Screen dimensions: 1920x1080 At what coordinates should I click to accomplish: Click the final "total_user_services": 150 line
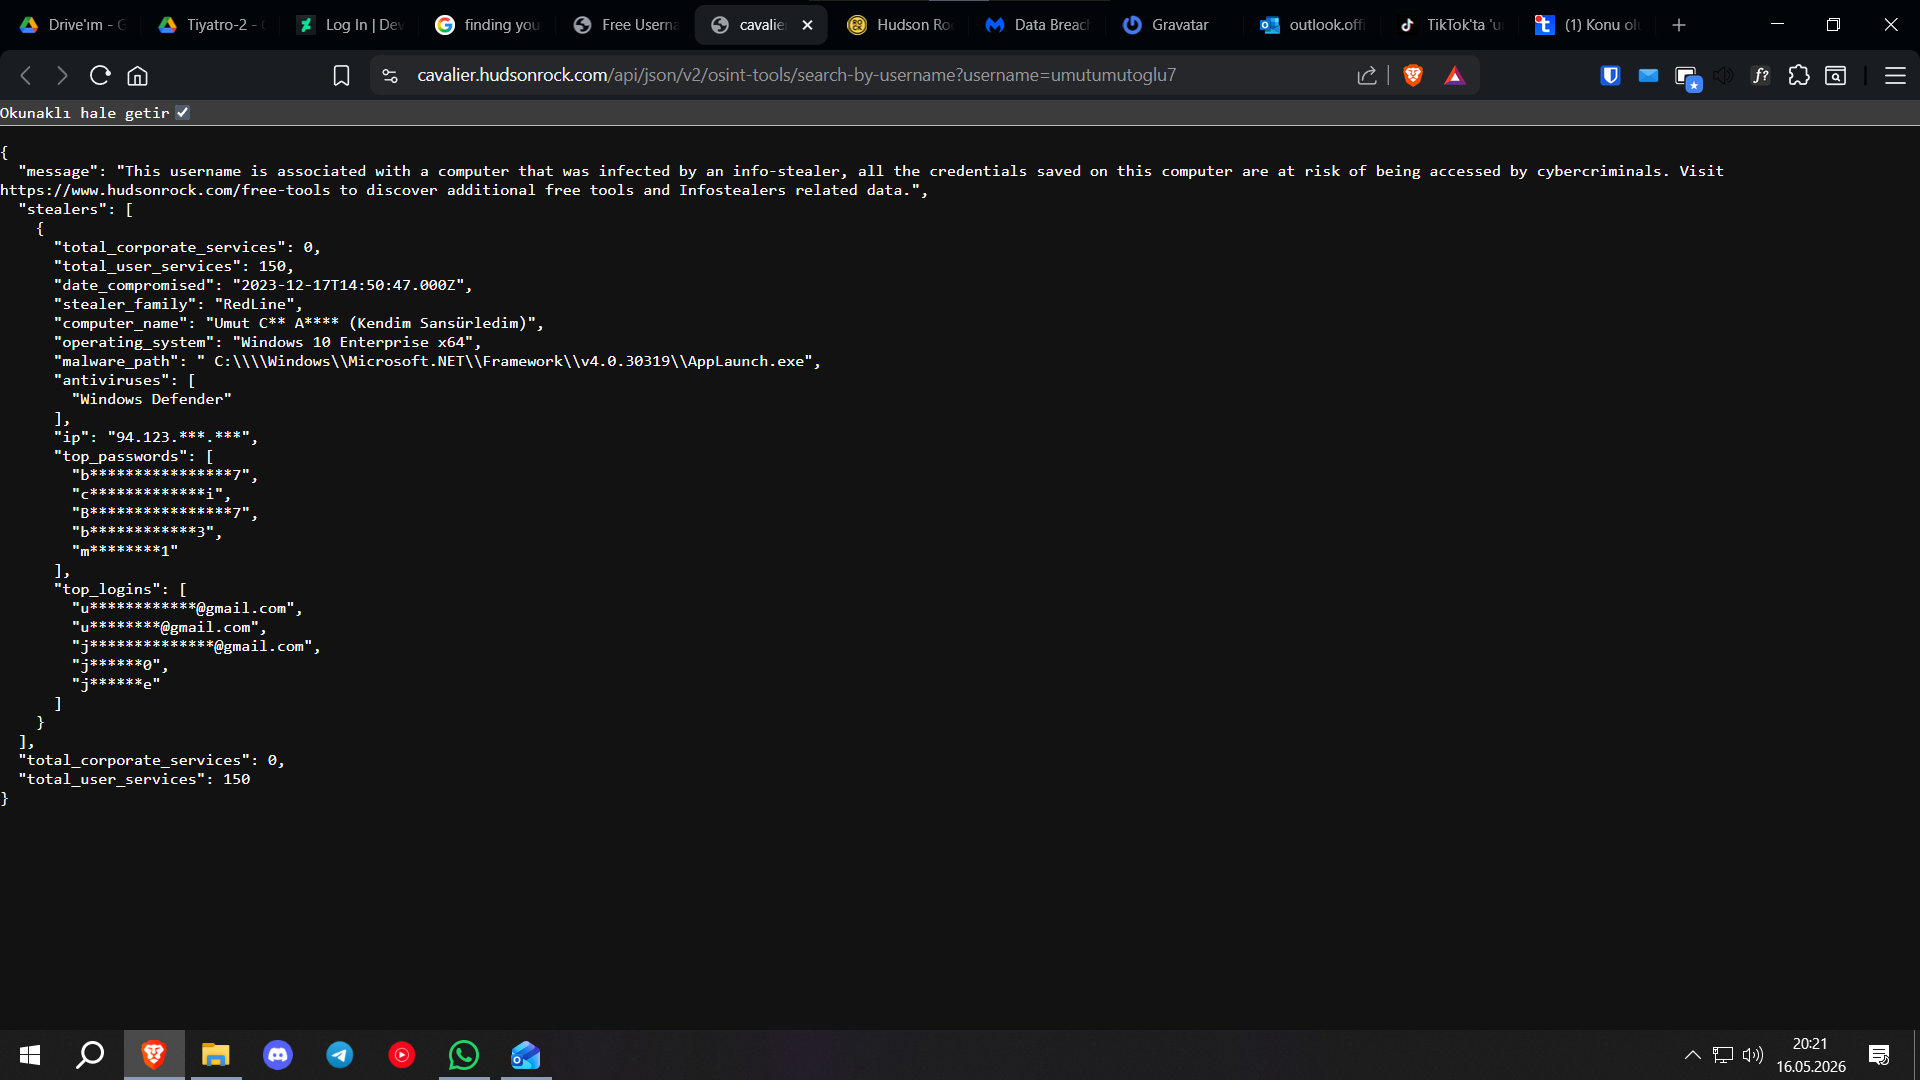tap(134, 779)
